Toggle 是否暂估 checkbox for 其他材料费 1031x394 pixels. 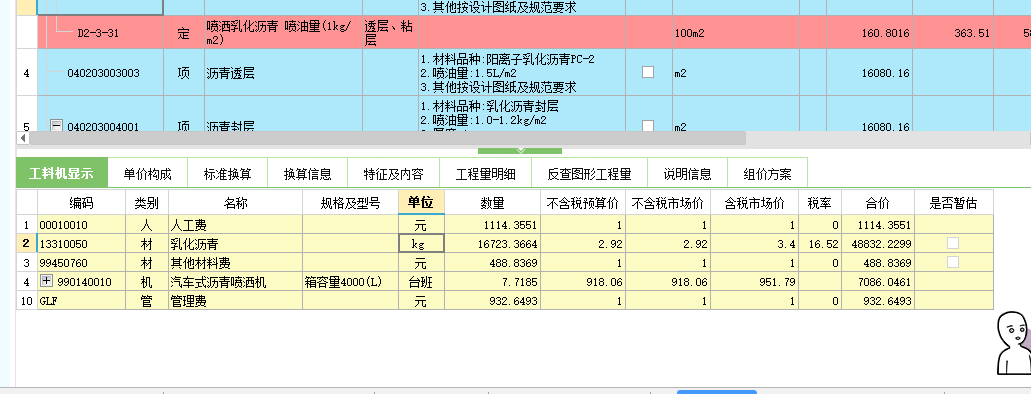click(953, 262)
